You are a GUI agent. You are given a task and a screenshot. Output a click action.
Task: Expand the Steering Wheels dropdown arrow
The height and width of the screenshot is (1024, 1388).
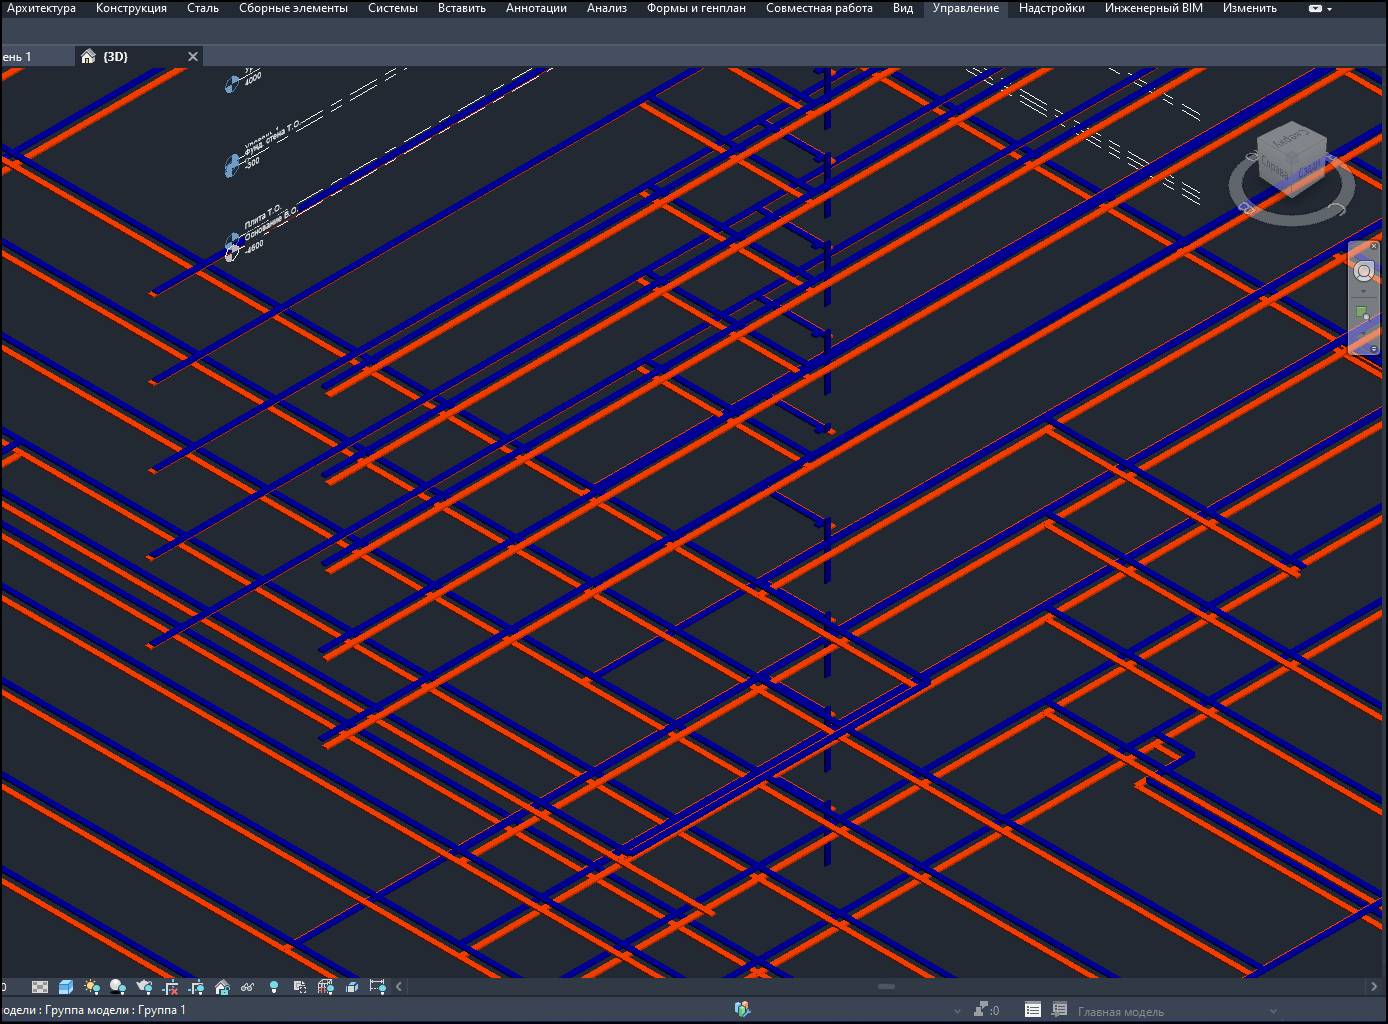(1364, 291)
